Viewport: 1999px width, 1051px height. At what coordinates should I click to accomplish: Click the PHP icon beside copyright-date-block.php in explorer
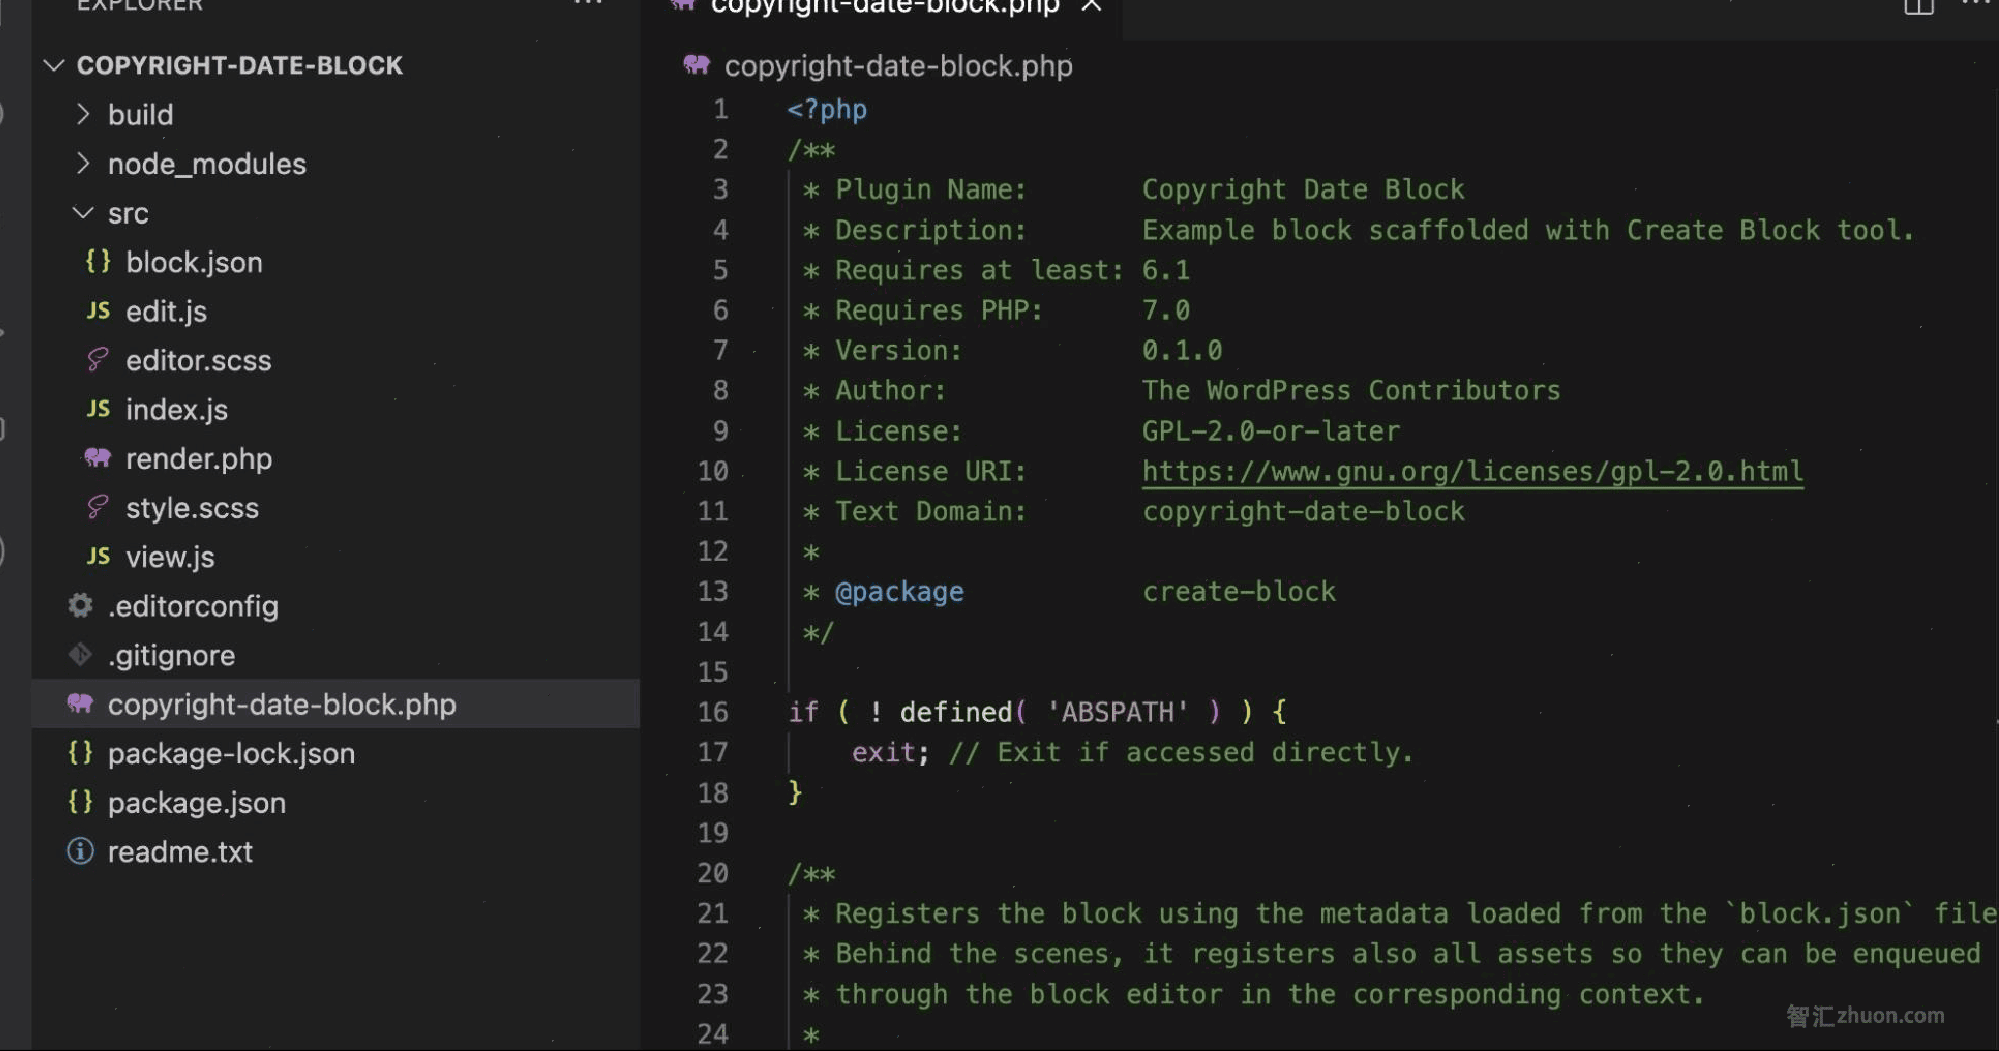80,704
